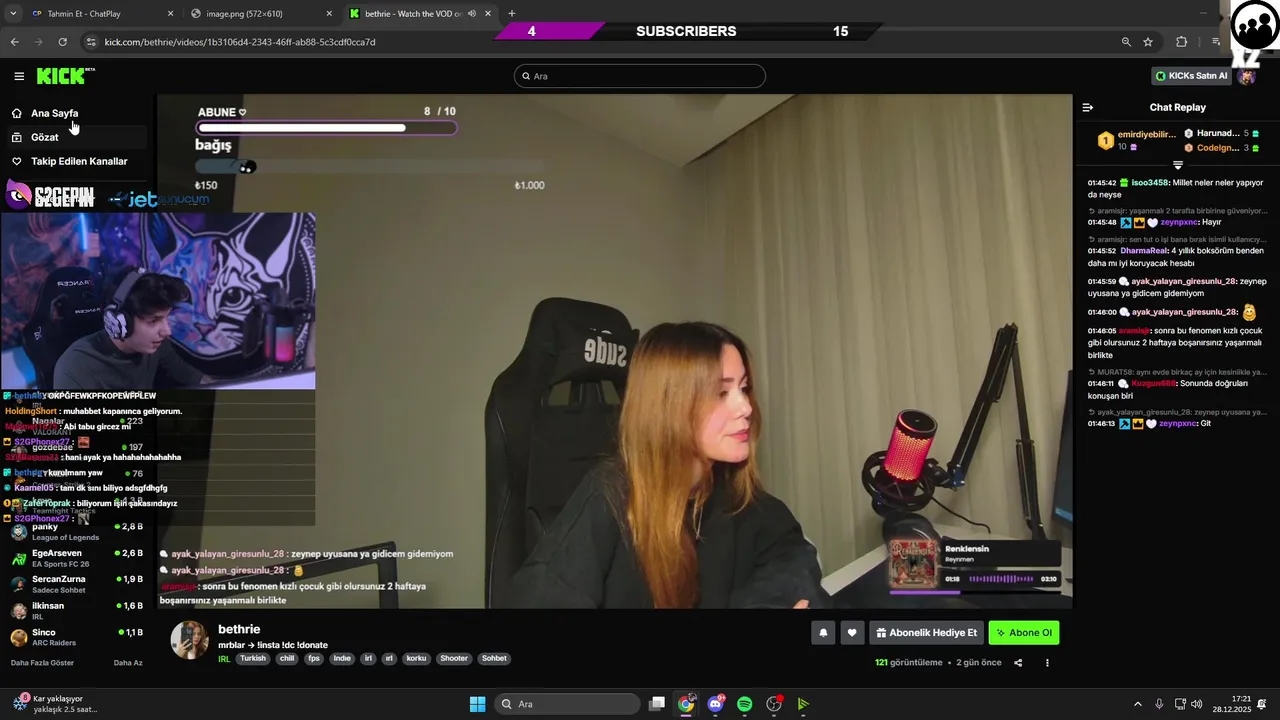The width and height of the screenshot is (1280, 720).
Task: Open volume control in system tray
Action: 1197,704
